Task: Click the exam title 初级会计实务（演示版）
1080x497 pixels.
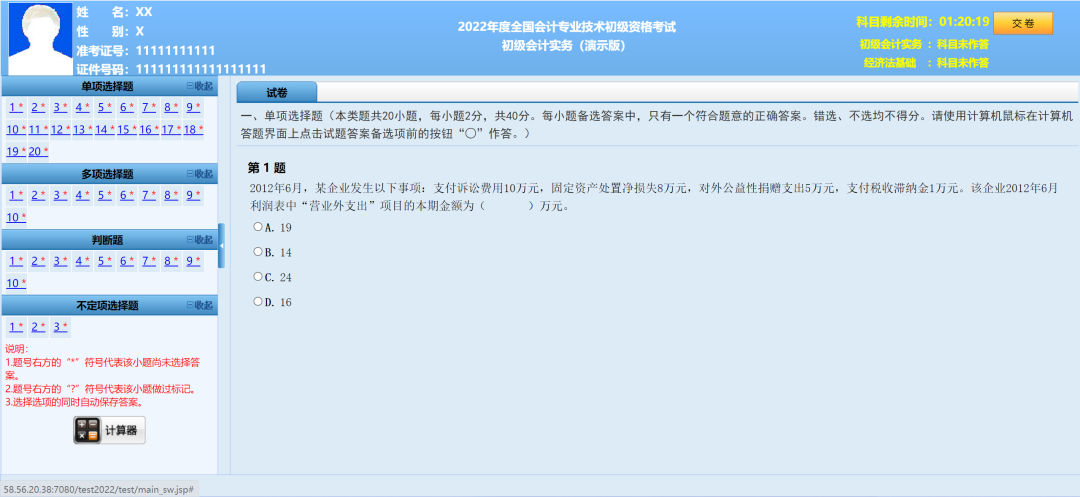Action: click(564, 45)
